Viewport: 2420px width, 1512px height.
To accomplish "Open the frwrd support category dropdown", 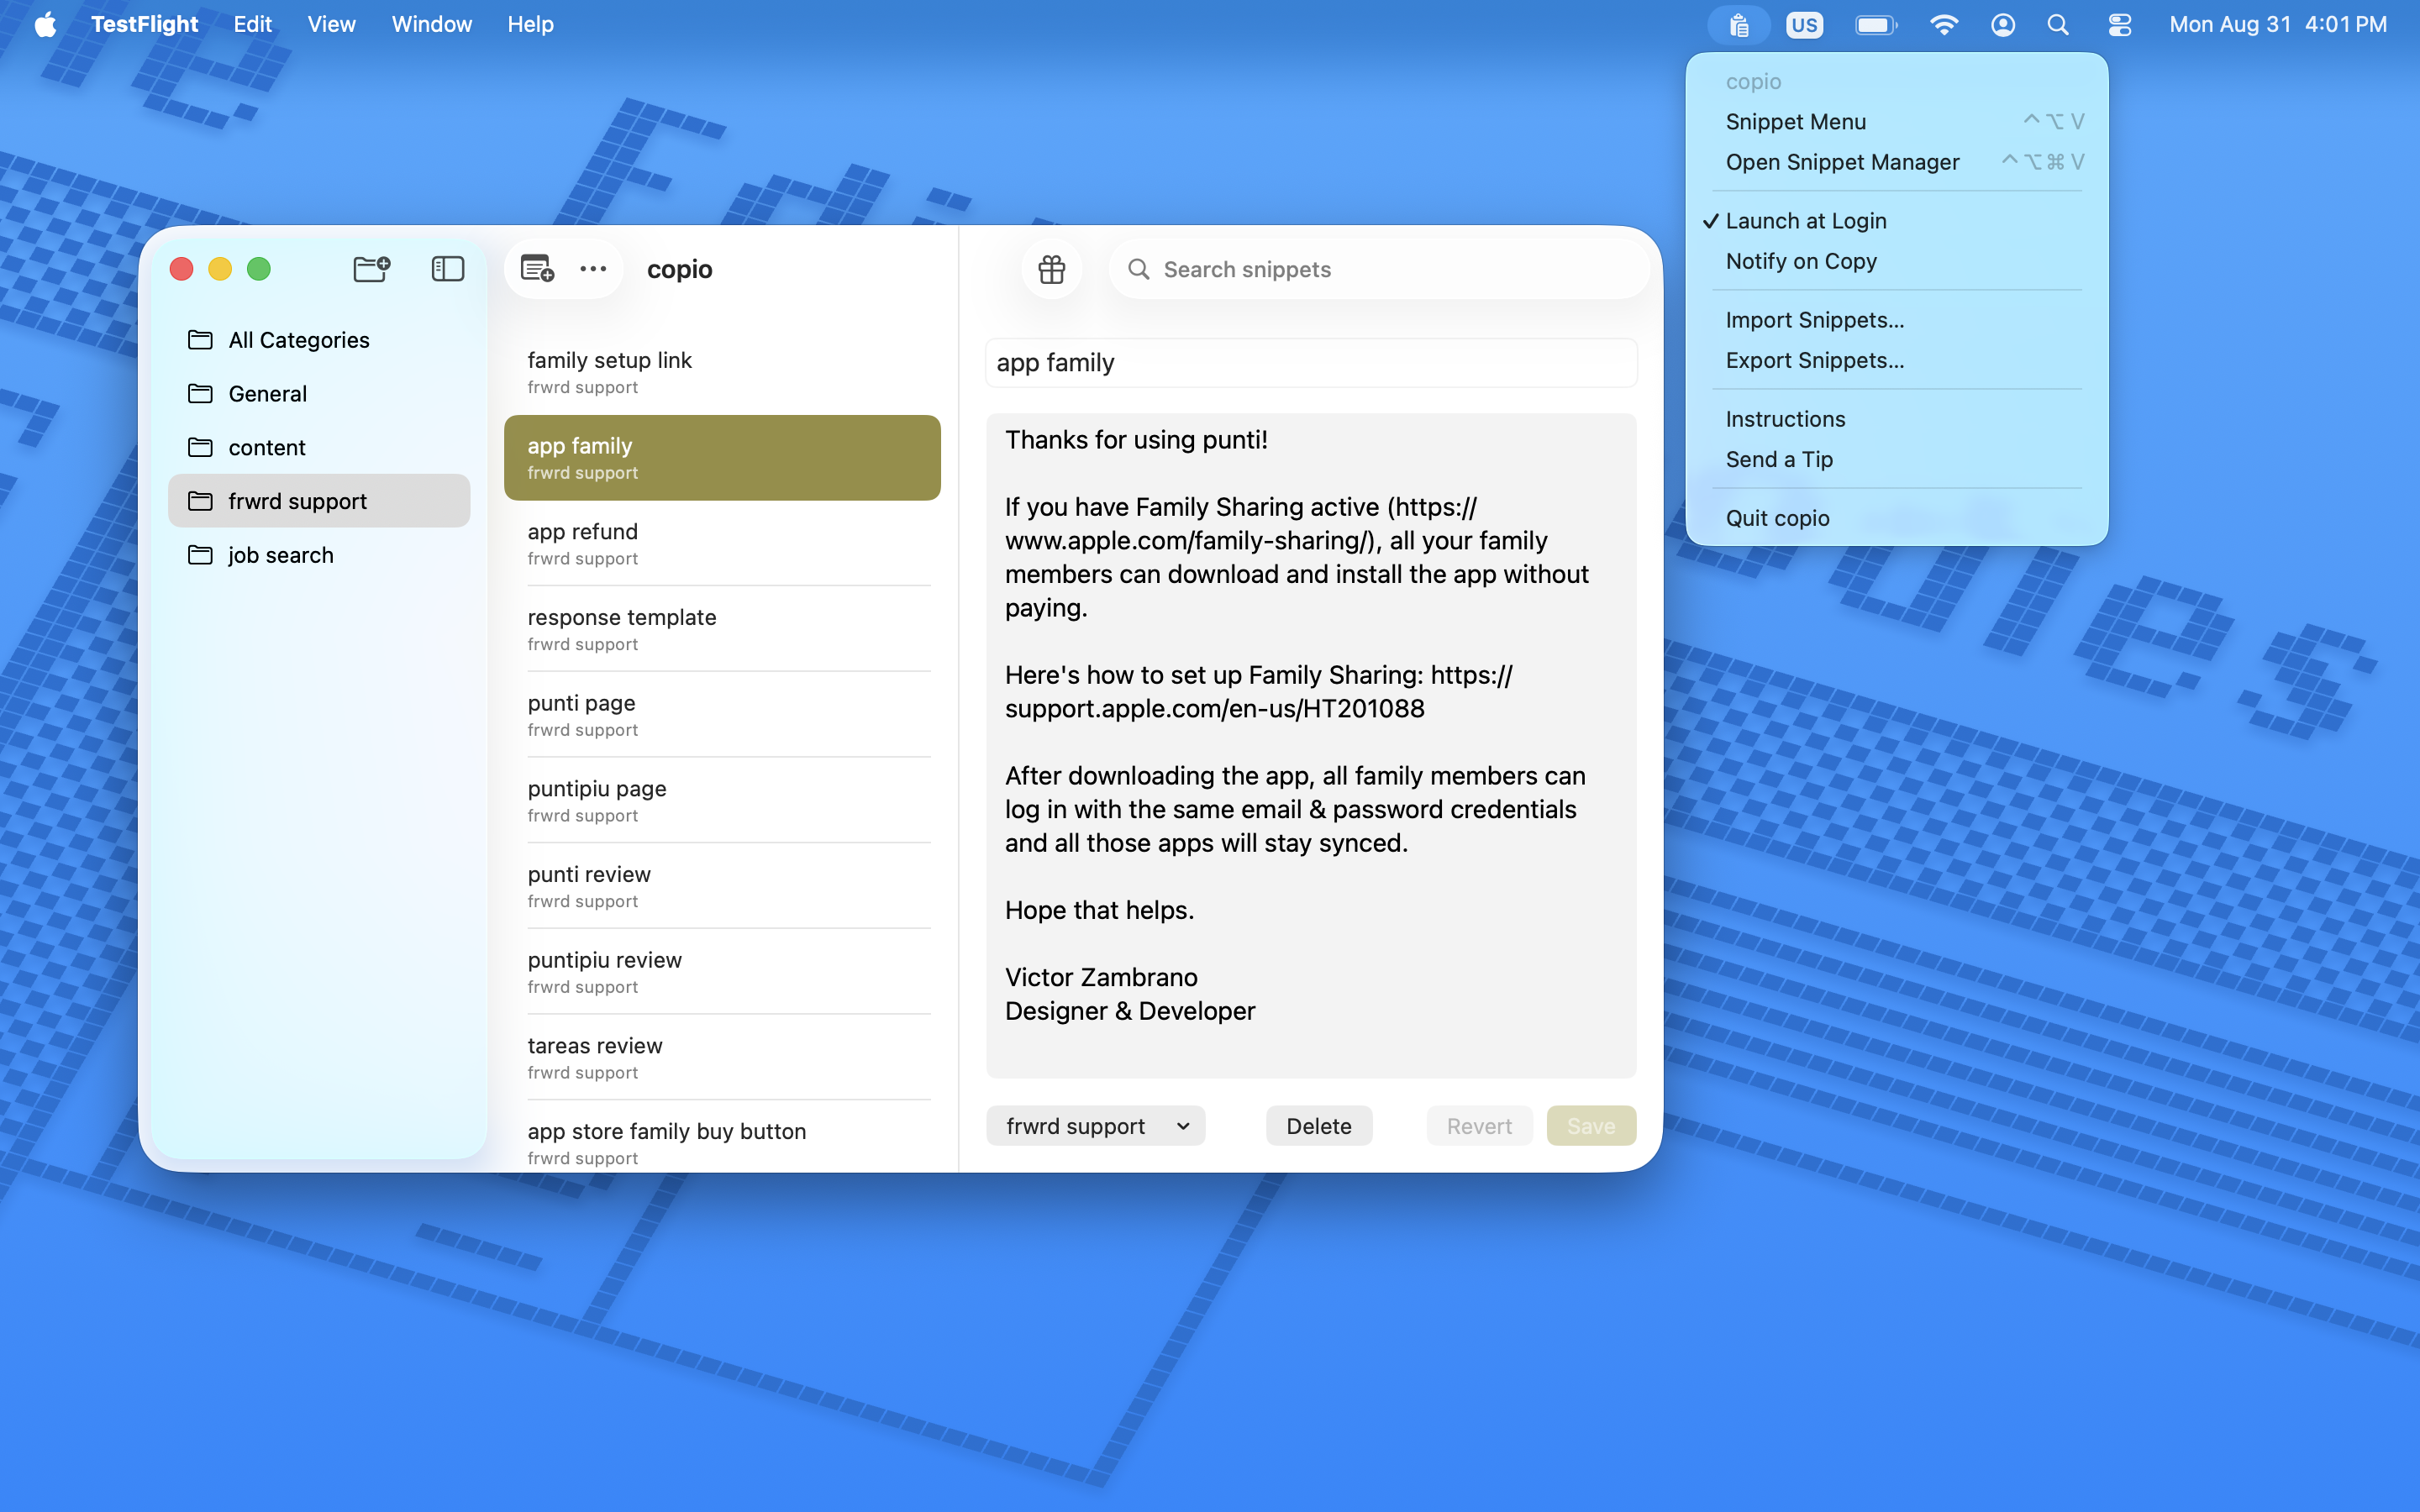I will (1095, 1126).
